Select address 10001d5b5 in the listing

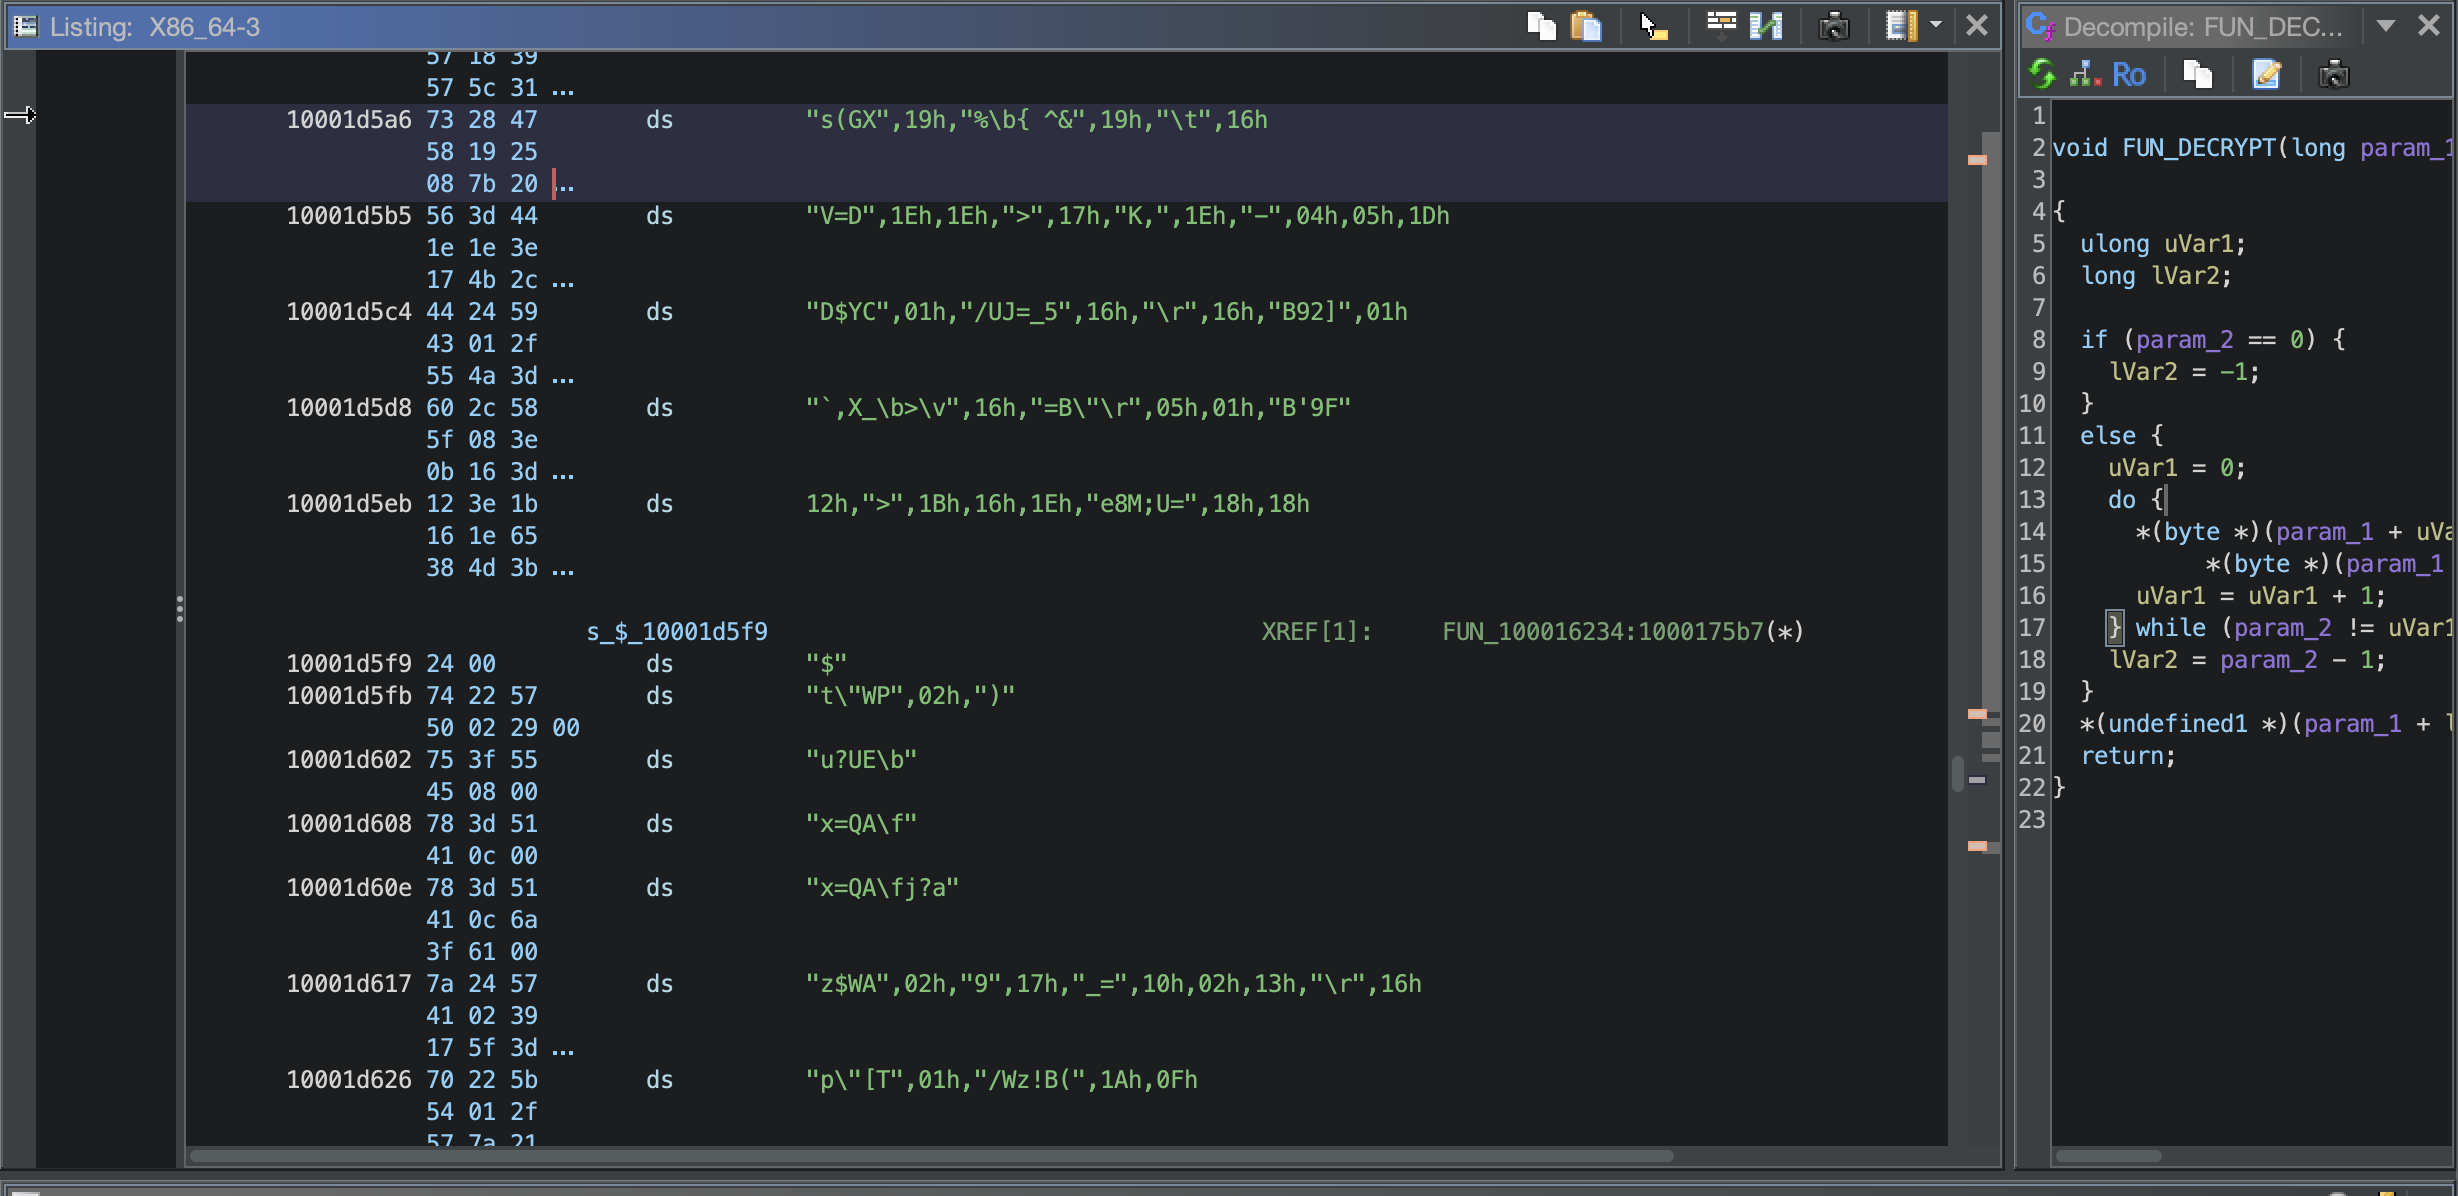coord(349,216)
